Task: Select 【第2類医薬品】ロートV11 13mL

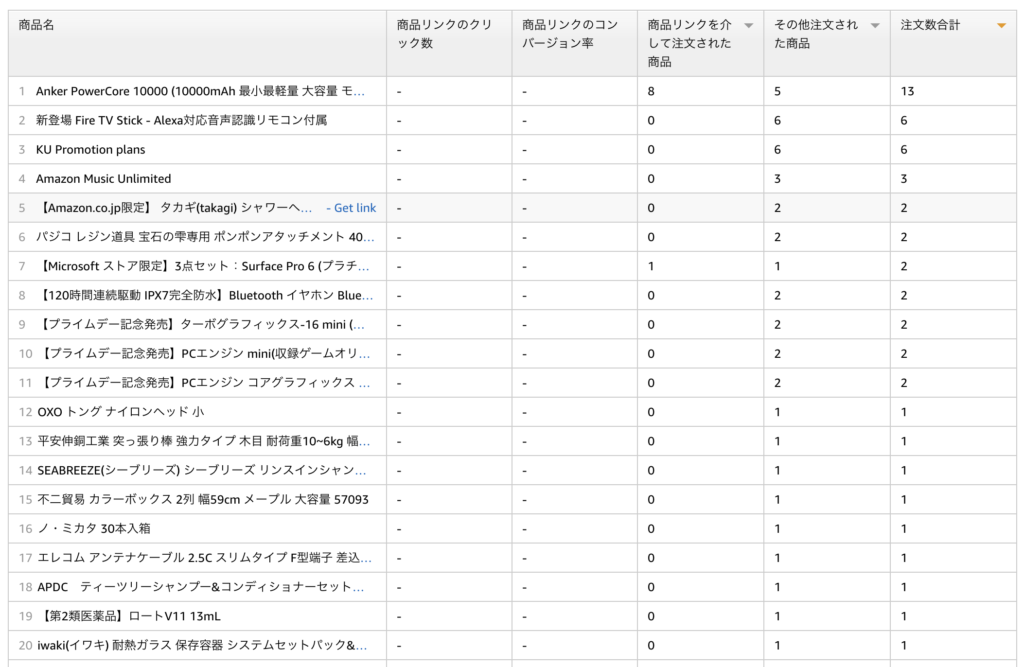Action: click(129, 616)
